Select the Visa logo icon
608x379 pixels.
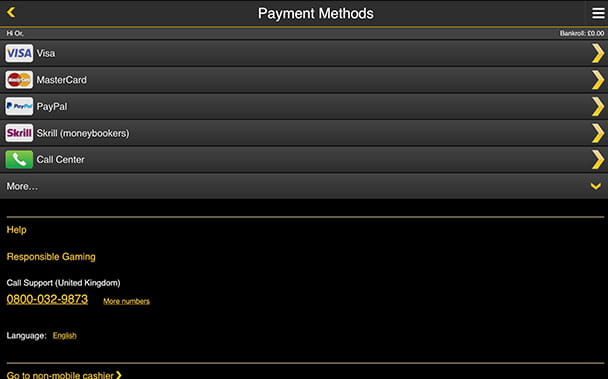pyautogui.click(x=19, y=53)
